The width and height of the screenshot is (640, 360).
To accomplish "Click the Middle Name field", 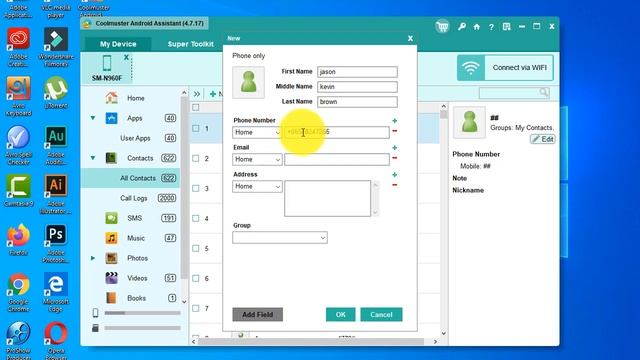I will 357,87.
